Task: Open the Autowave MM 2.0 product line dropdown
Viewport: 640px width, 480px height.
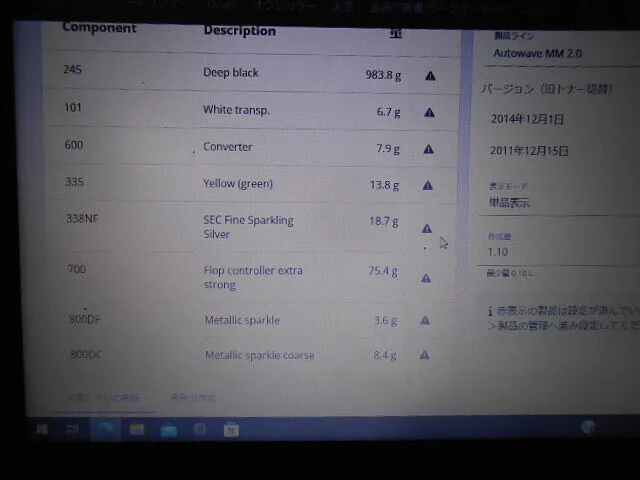Action: click(x=555, y=52)
